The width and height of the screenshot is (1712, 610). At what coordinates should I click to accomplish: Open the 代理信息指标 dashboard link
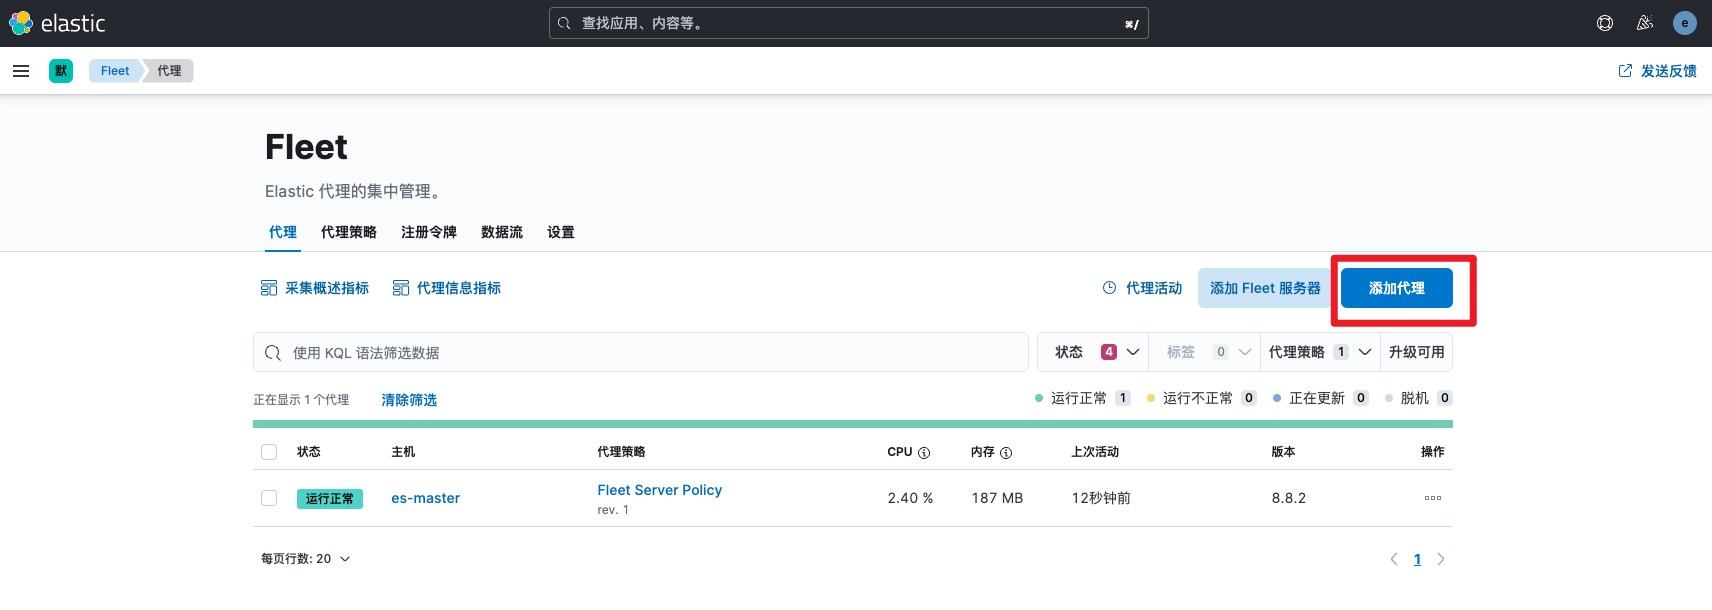pos(447,288)
